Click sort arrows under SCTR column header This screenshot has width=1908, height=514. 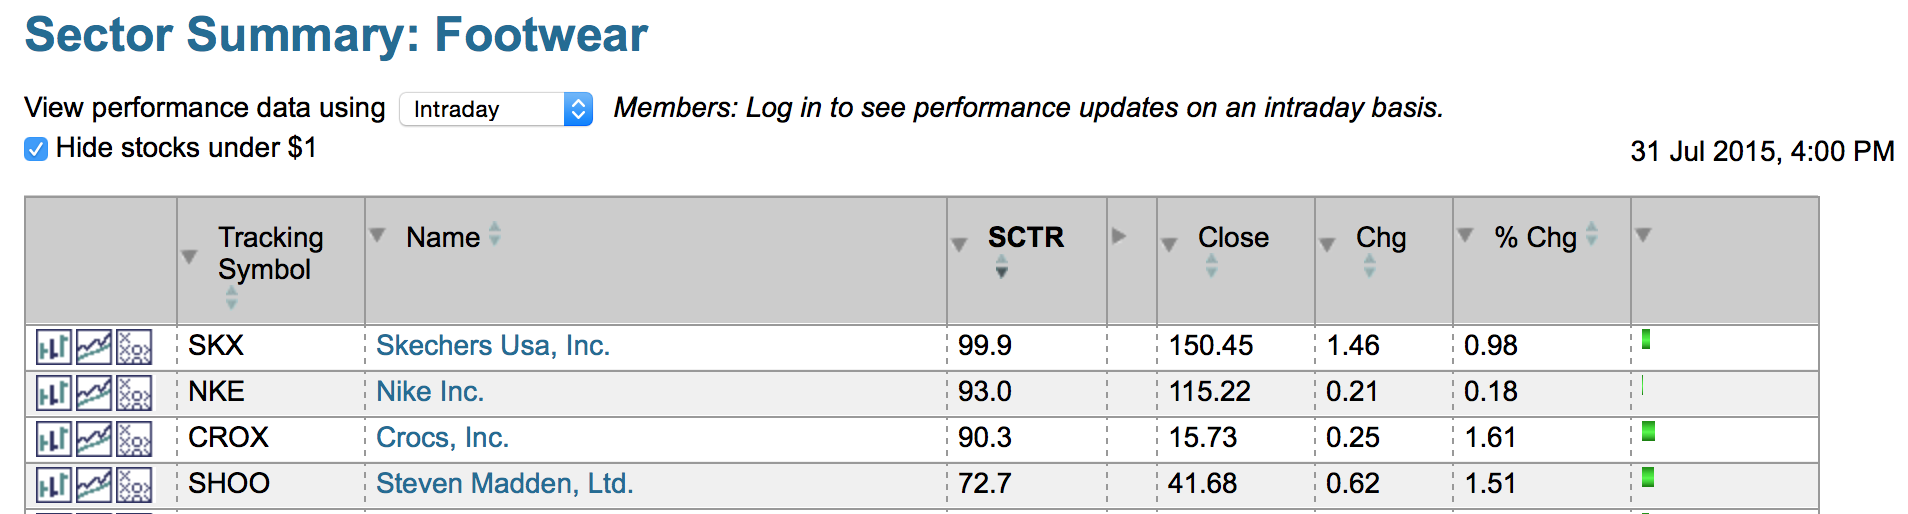[x=1001, y=267]
